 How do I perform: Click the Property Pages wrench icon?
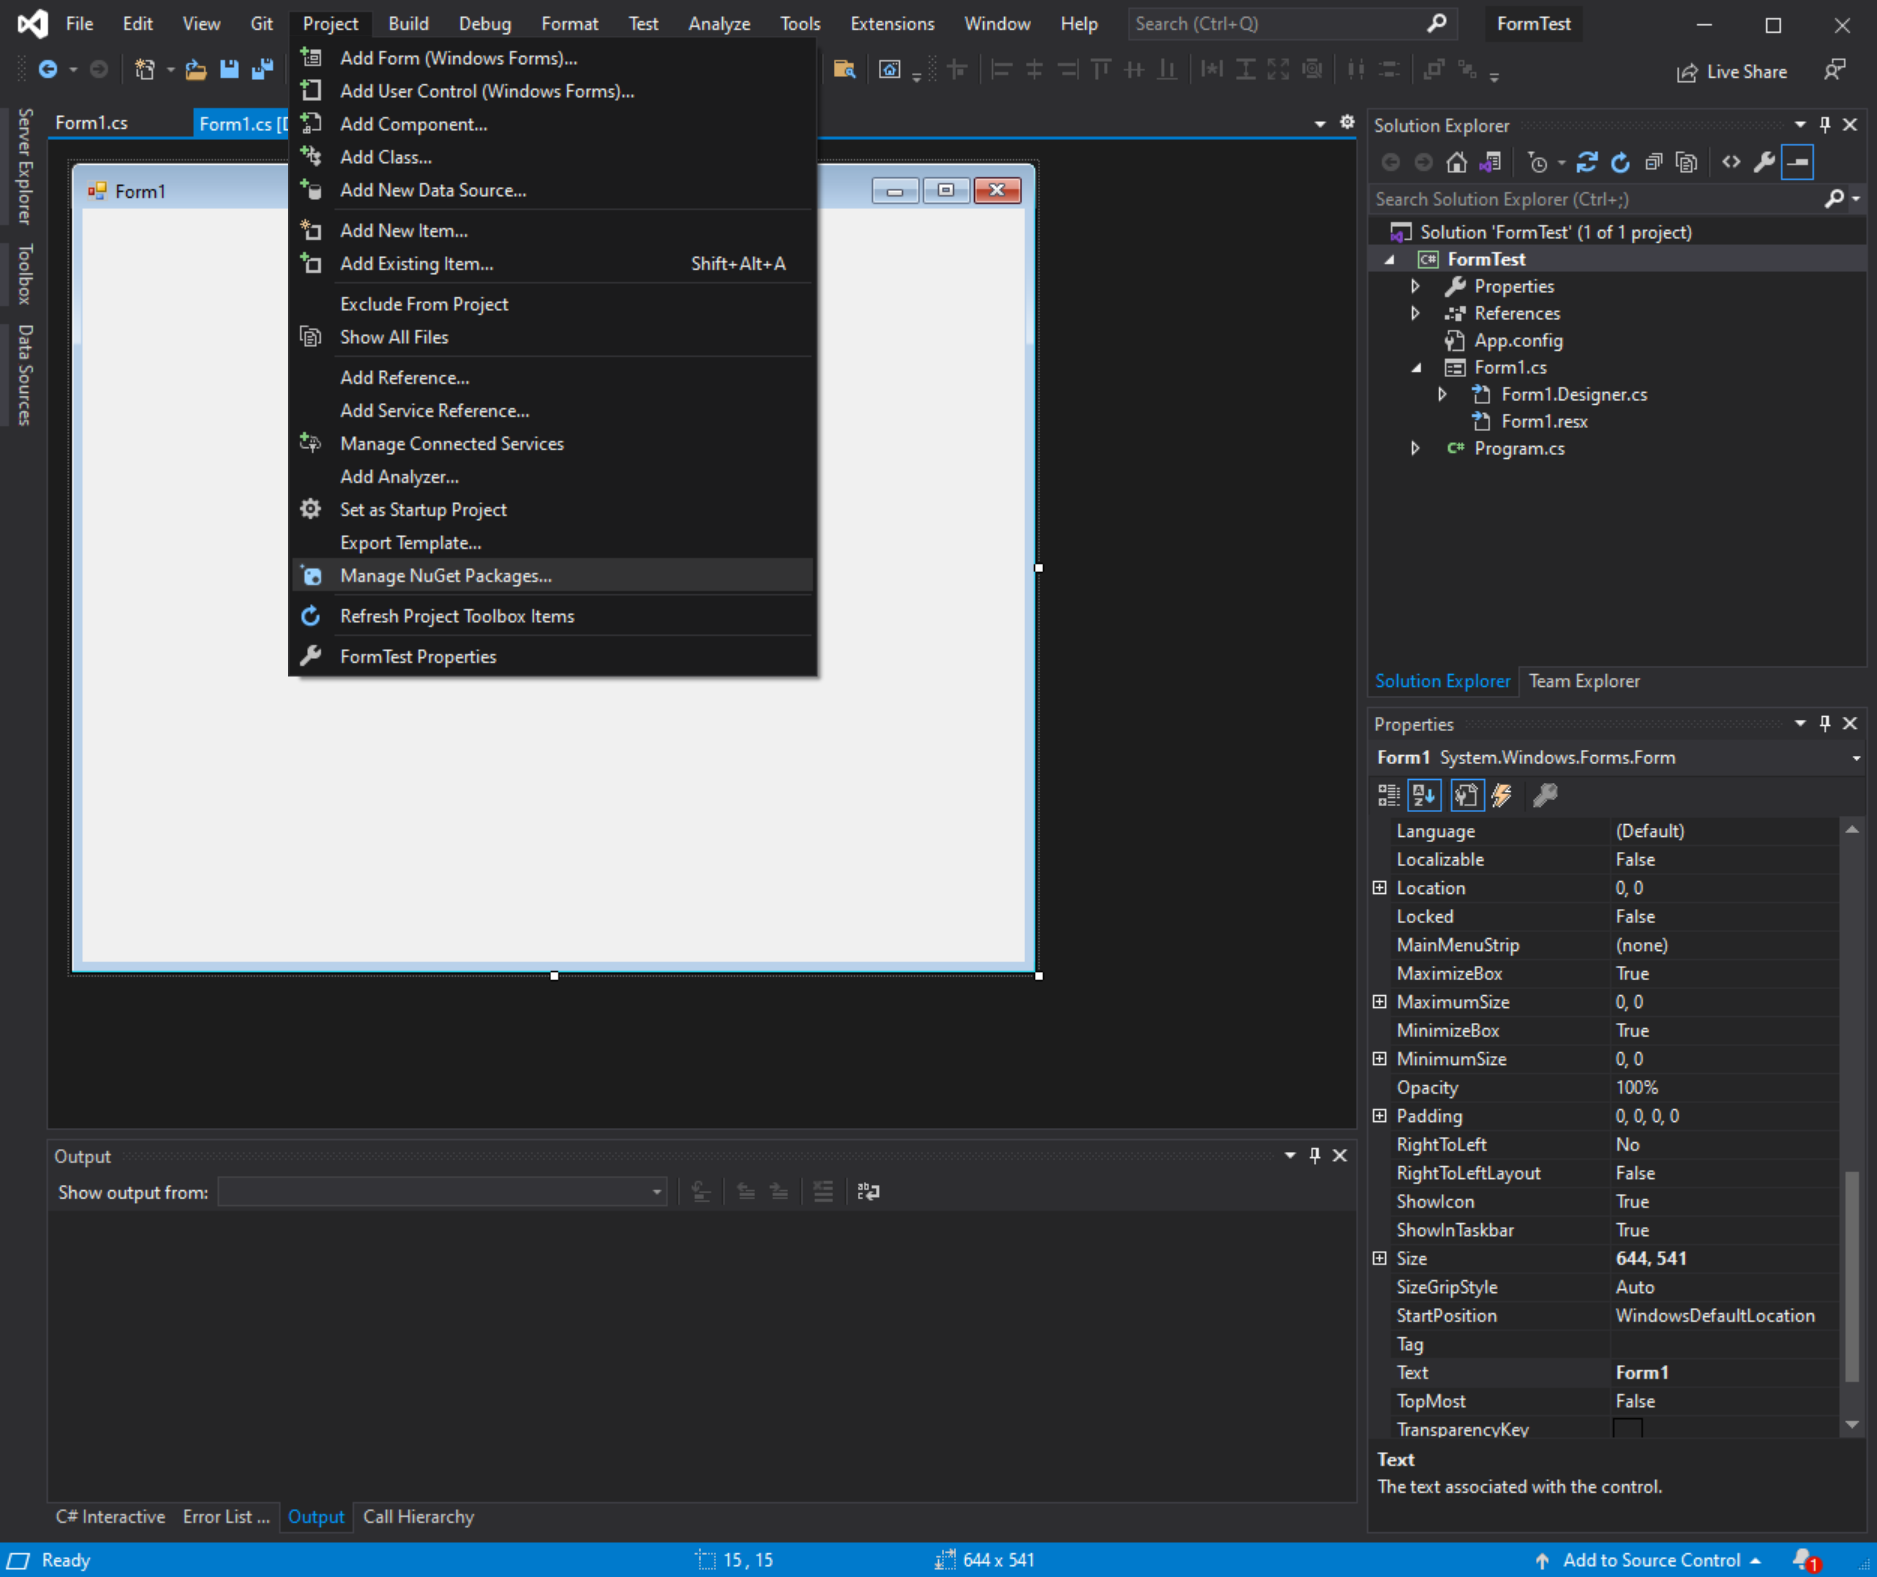(x=1545, y=795)
